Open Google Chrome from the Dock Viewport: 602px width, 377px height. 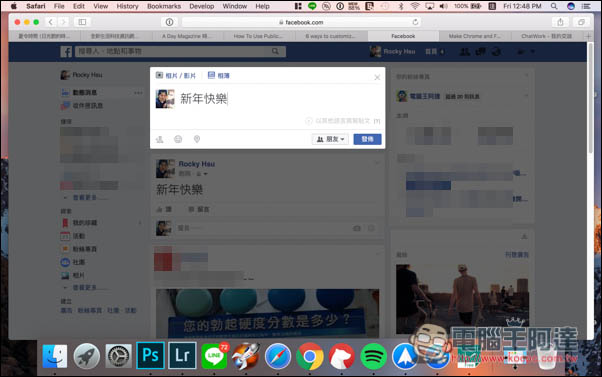(x=309, y=356)
